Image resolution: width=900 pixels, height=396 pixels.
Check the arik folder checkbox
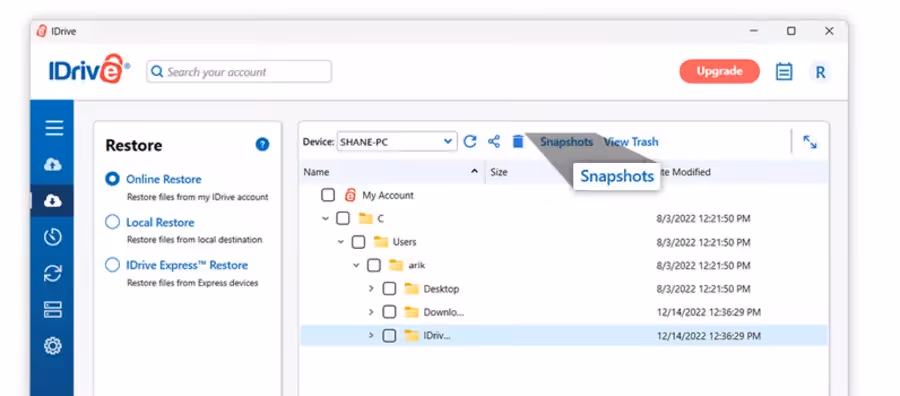point(374,265)
